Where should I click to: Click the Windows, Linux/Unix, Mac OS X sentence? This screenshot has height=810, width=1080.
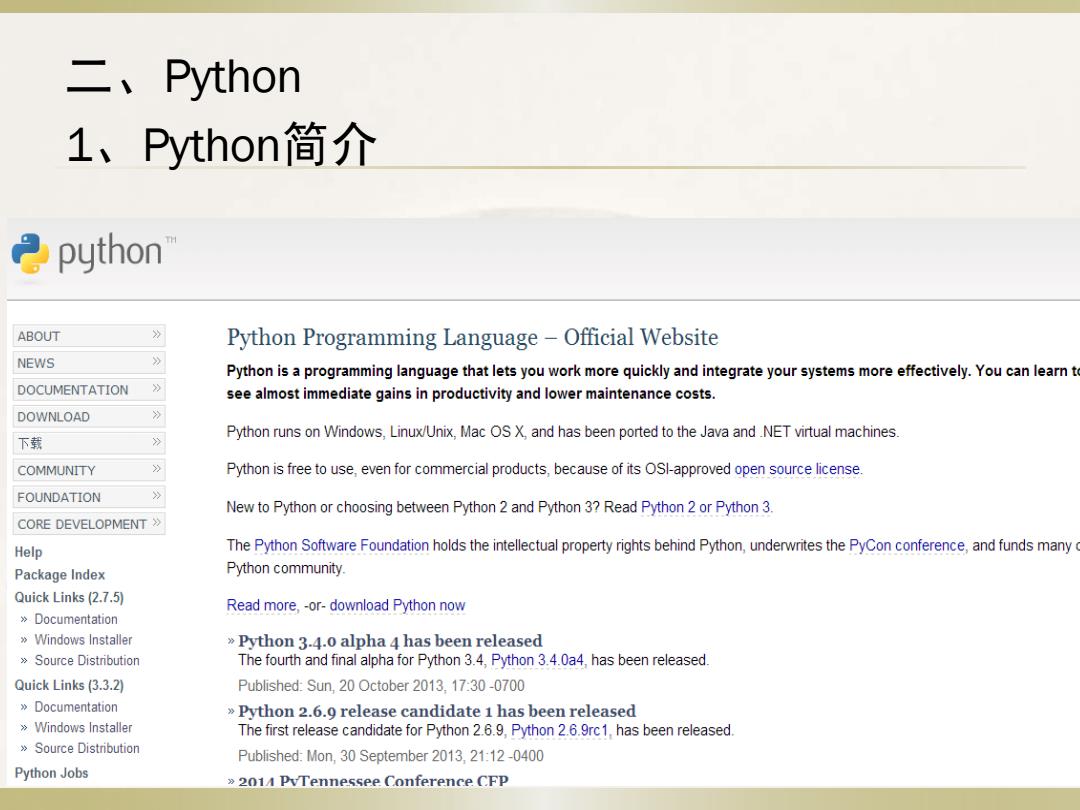pos(563,432)
